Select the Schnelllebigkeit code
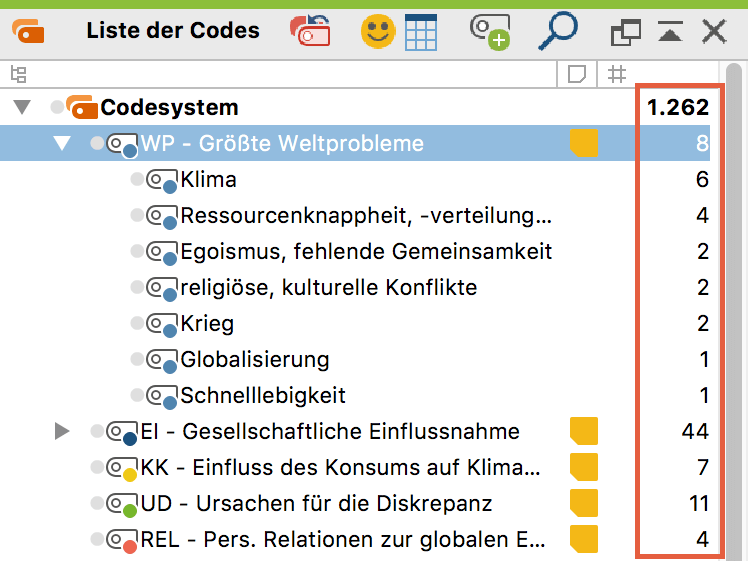Screen dimensions: 748x561 [263, 395]
